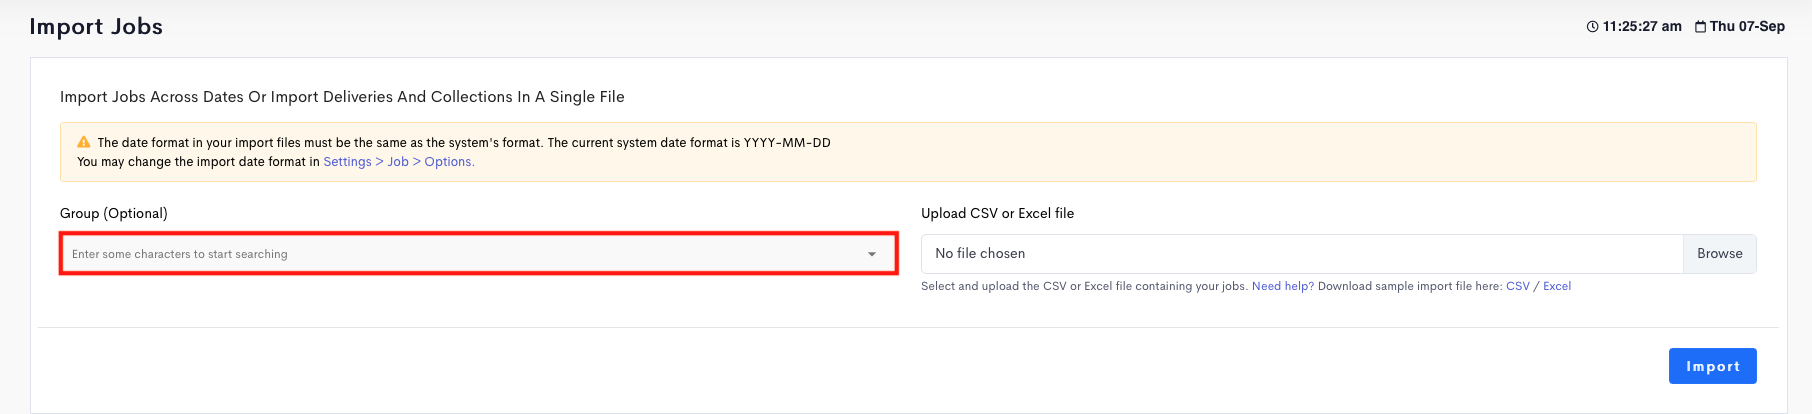
Task: Download the CSV sample import file
Action: tap(1518, 286)
